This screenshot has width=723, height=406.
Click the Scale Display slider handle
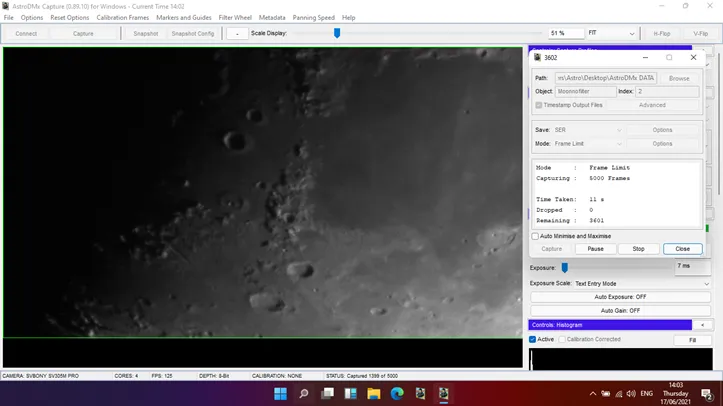[x=337, y=33]
